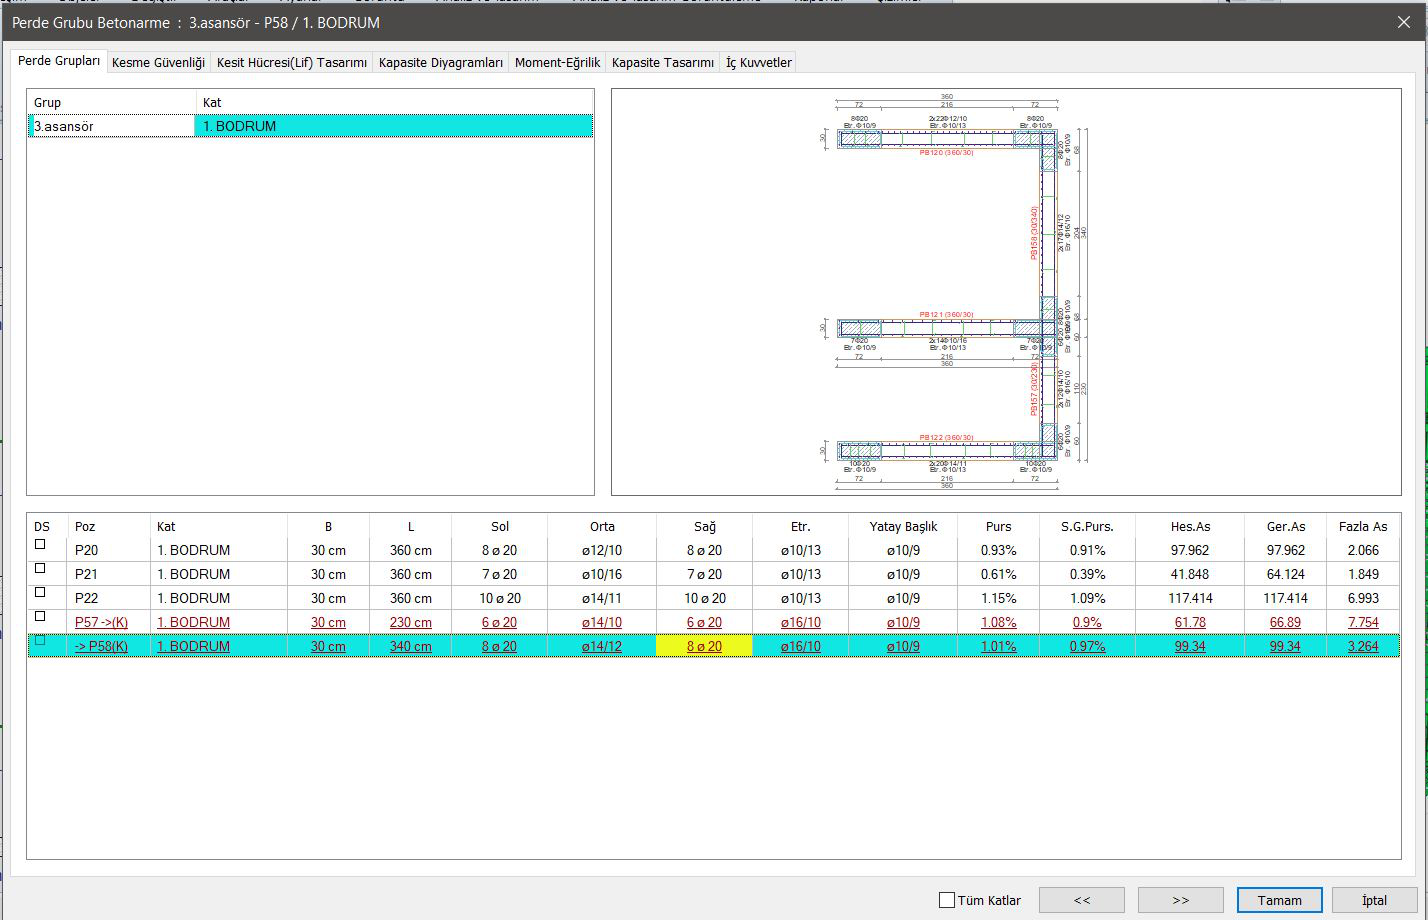1428x920 pixels.
Task: Select the 1. BODRUM cell in group list
Action: pyautogui.click(x=395, y=126)
